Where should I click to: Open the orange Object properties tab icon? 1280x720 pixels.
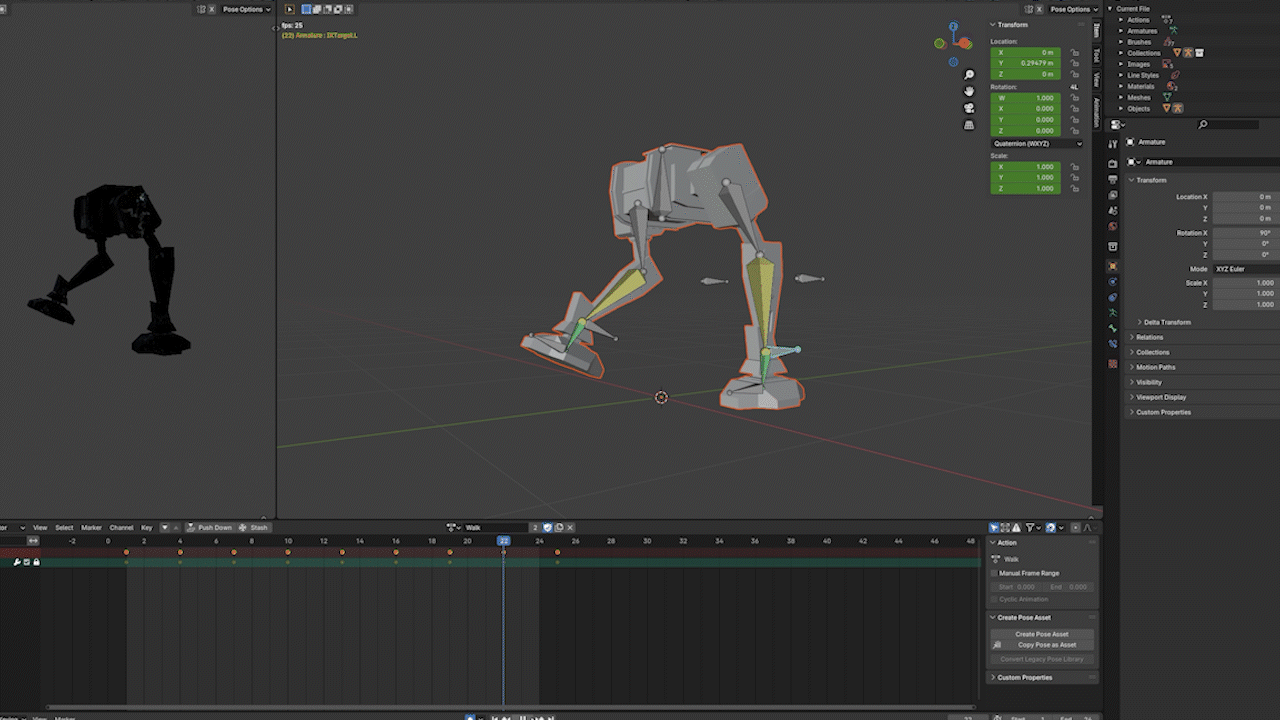[1113, 267]
